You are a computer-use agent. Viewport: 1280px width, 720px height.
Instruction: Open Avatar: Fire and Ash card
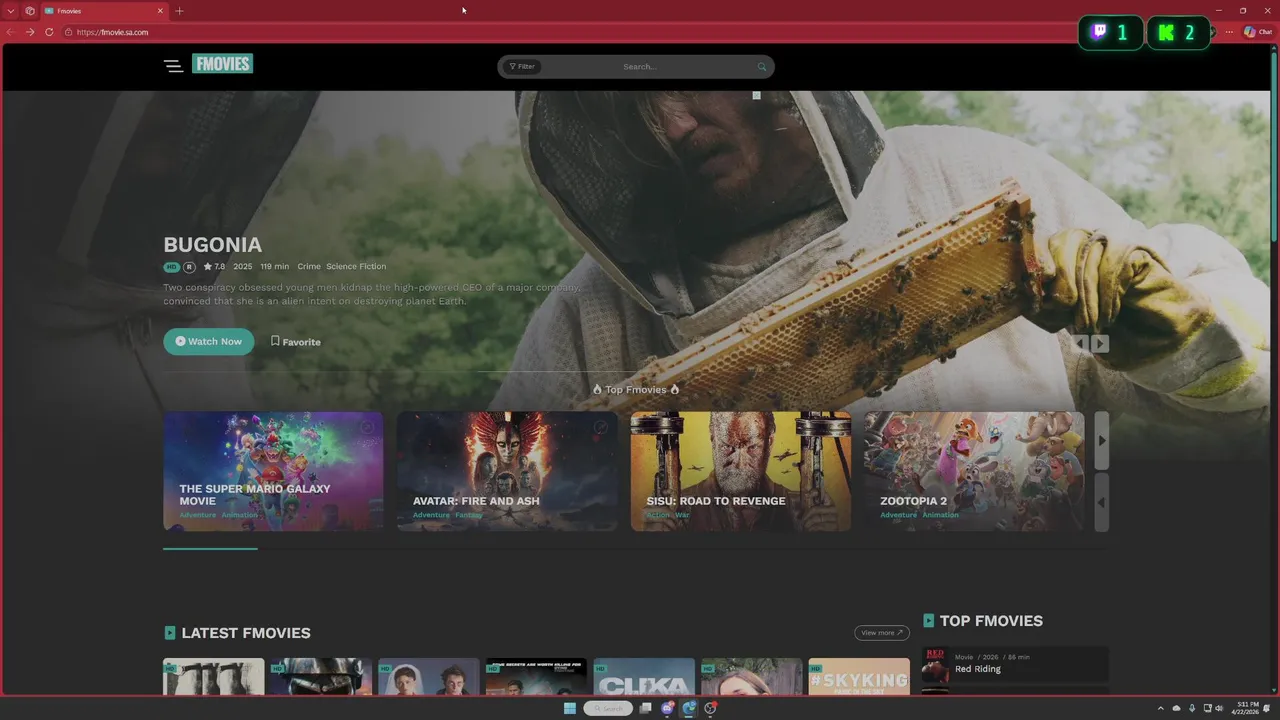[x=507, y=471]
